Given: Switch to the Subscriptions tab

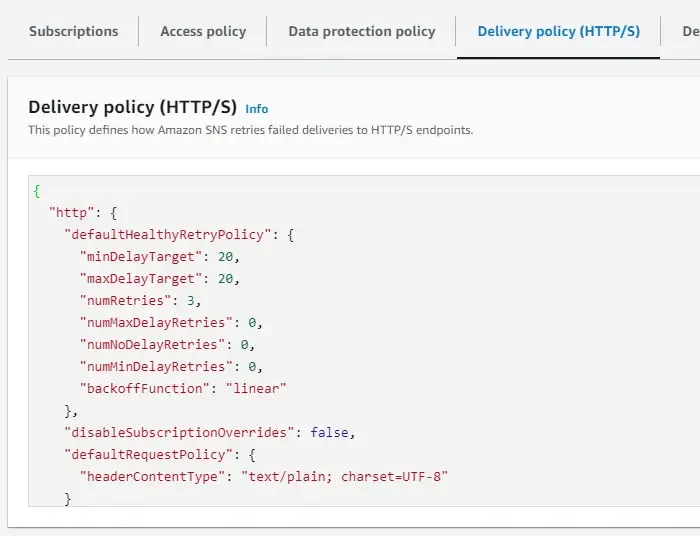Looking at the screenshot, I should pyautogui.click(x=73, y=31).
